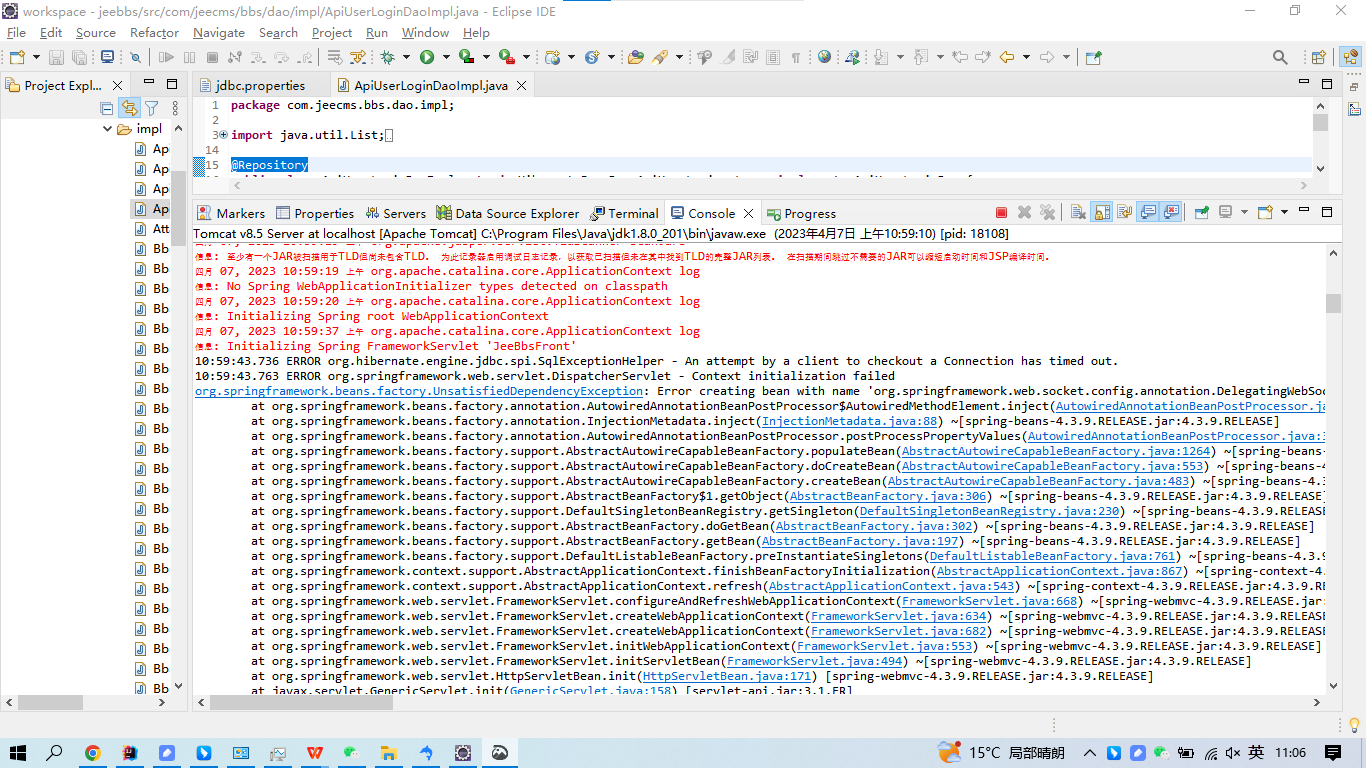Click the green Run button in the toolbar
Screen dimensions: 1366x768
[427, 58]
